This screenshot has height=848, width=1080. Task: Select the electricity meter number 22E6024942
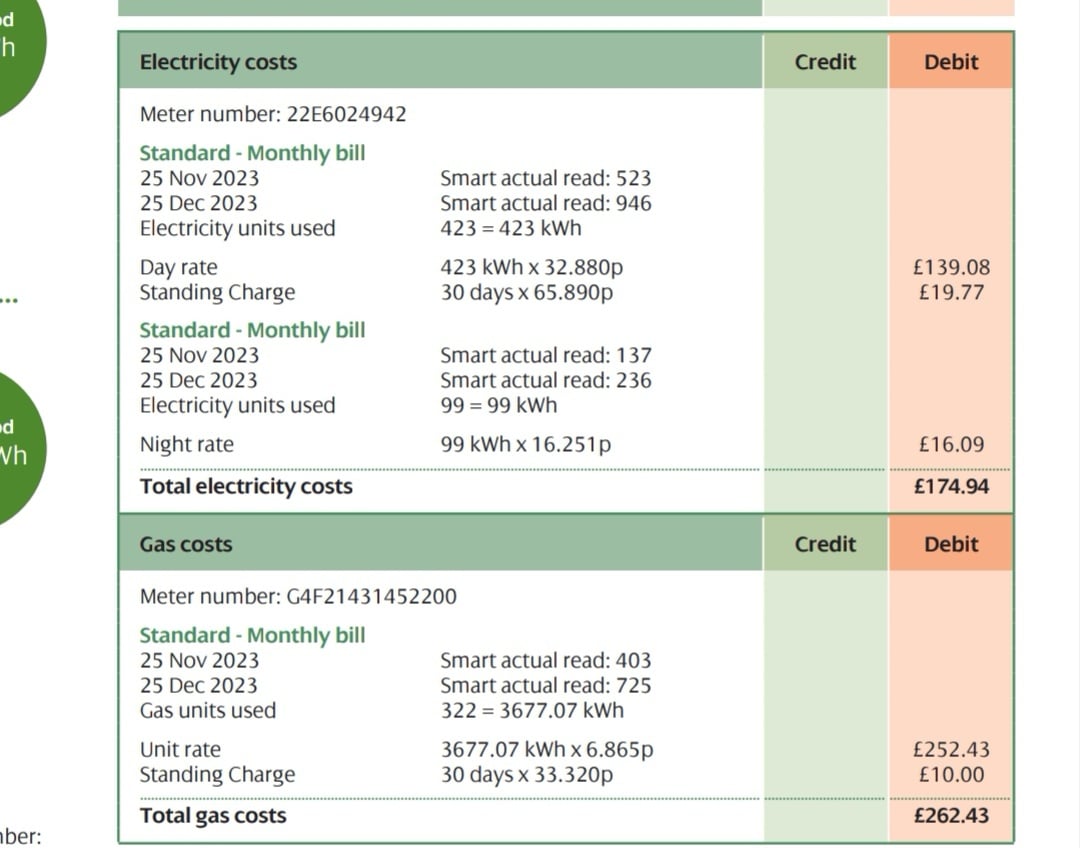346,114
